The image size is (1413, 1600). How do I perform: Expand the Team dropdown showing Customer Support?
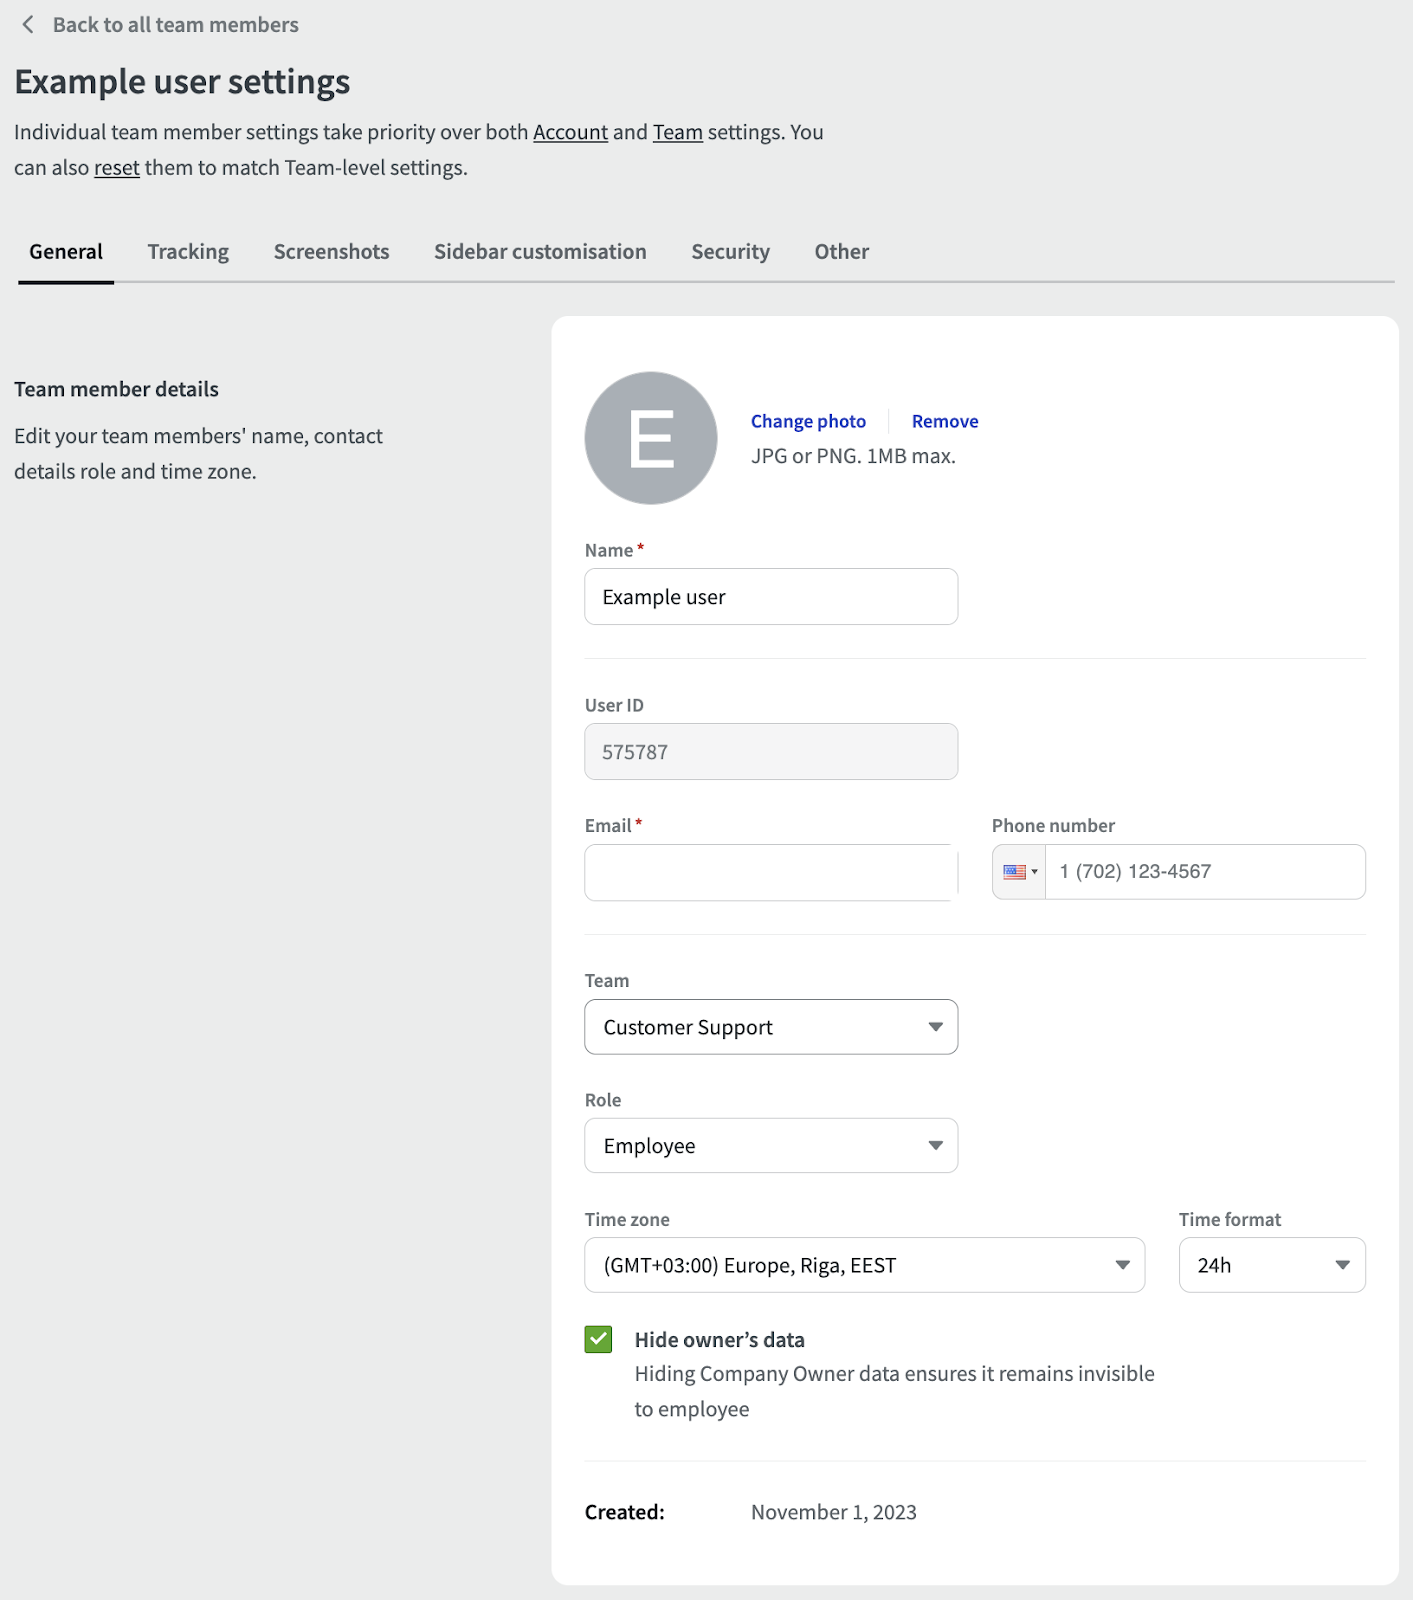770,1027
